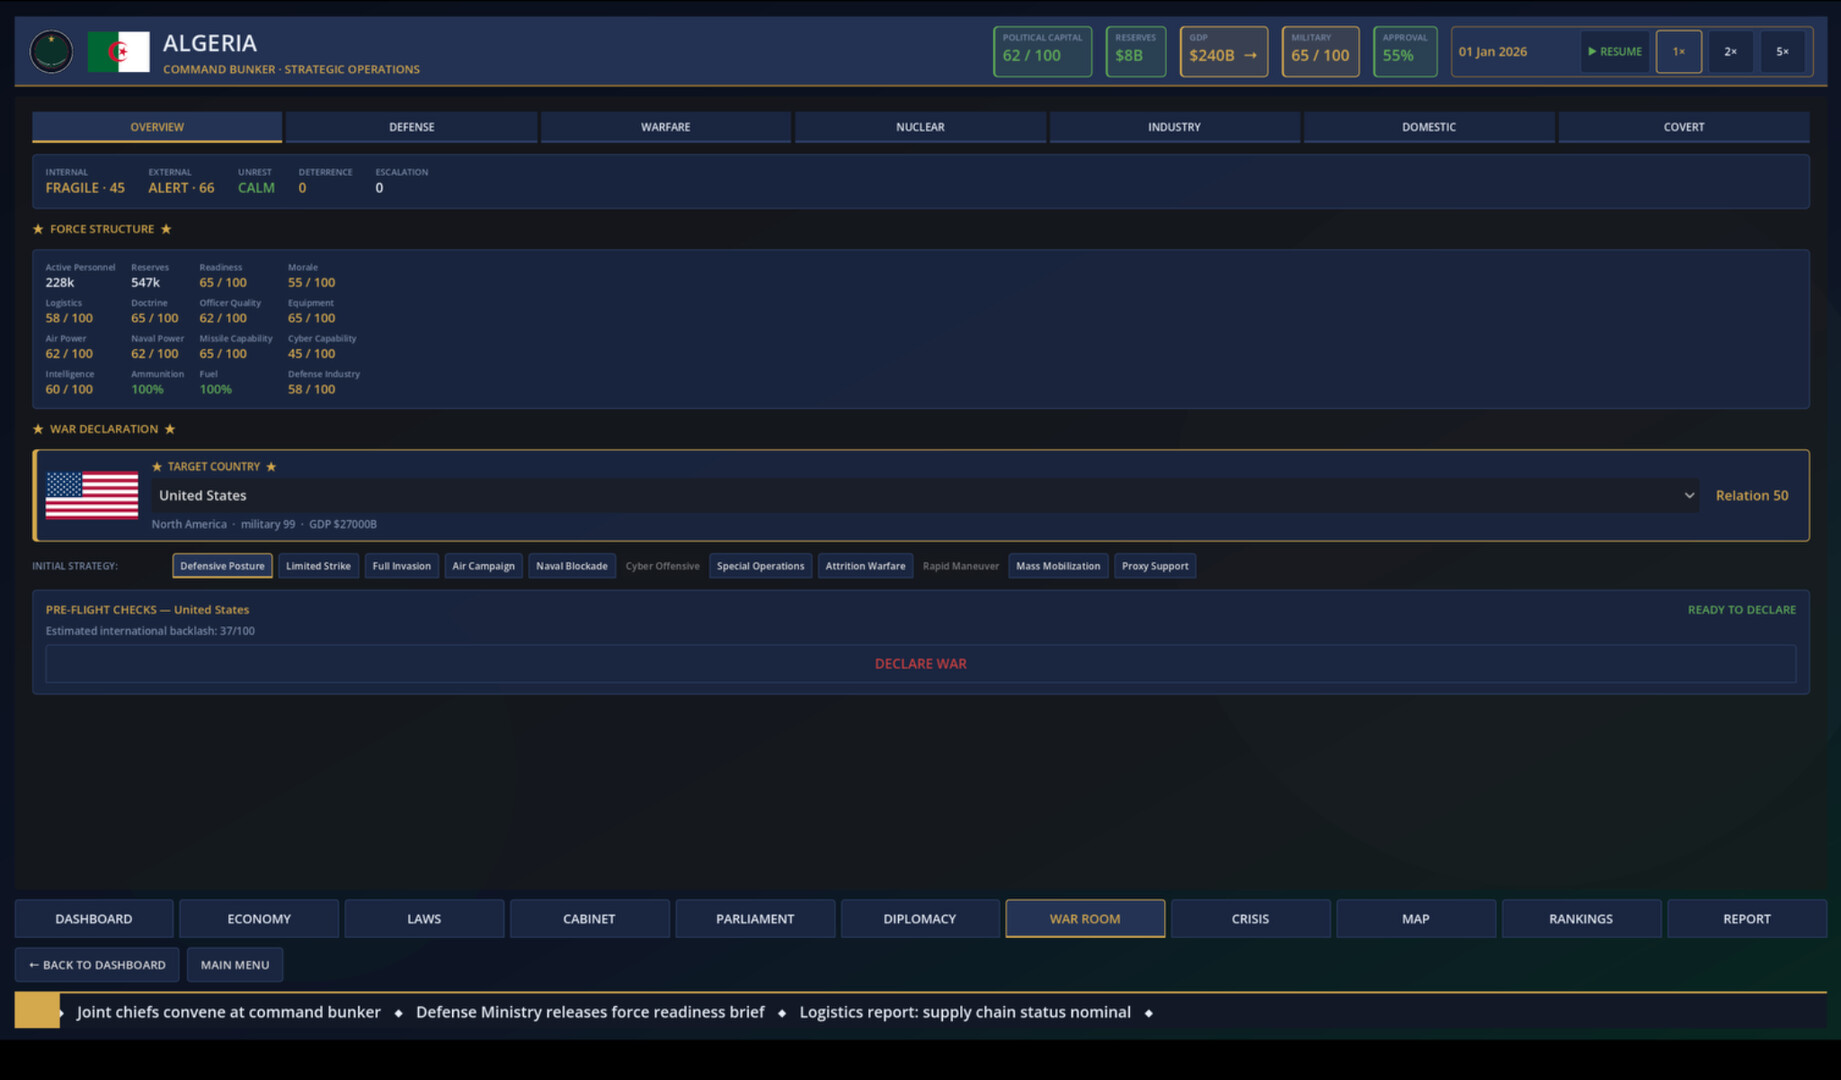1841x1080 pixels.
Task: Select Proxy Support strategy
Action: [1155, 566]
